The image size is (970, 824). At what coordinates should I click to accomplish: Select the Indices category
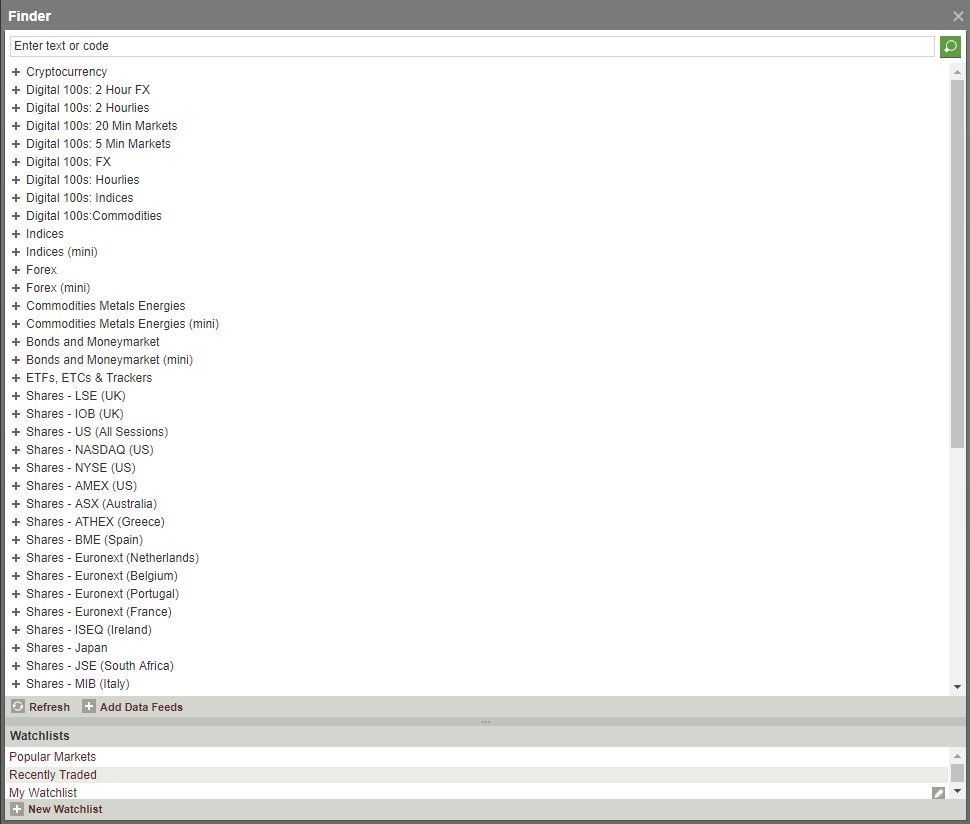(45, 234)
